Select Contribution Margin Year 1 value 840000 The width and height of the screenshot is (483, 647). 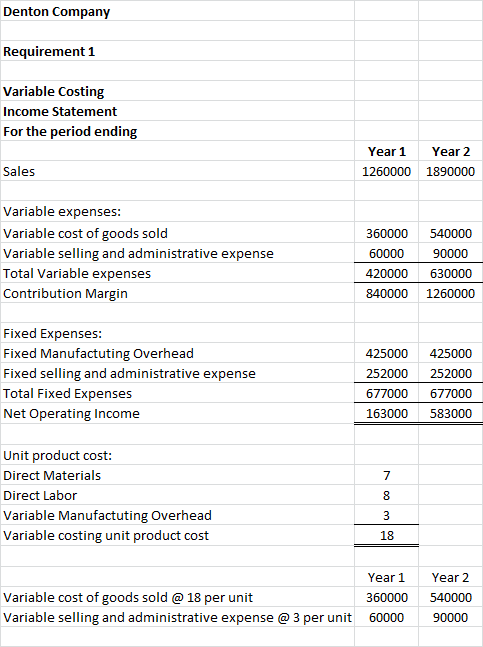point(386,293)
